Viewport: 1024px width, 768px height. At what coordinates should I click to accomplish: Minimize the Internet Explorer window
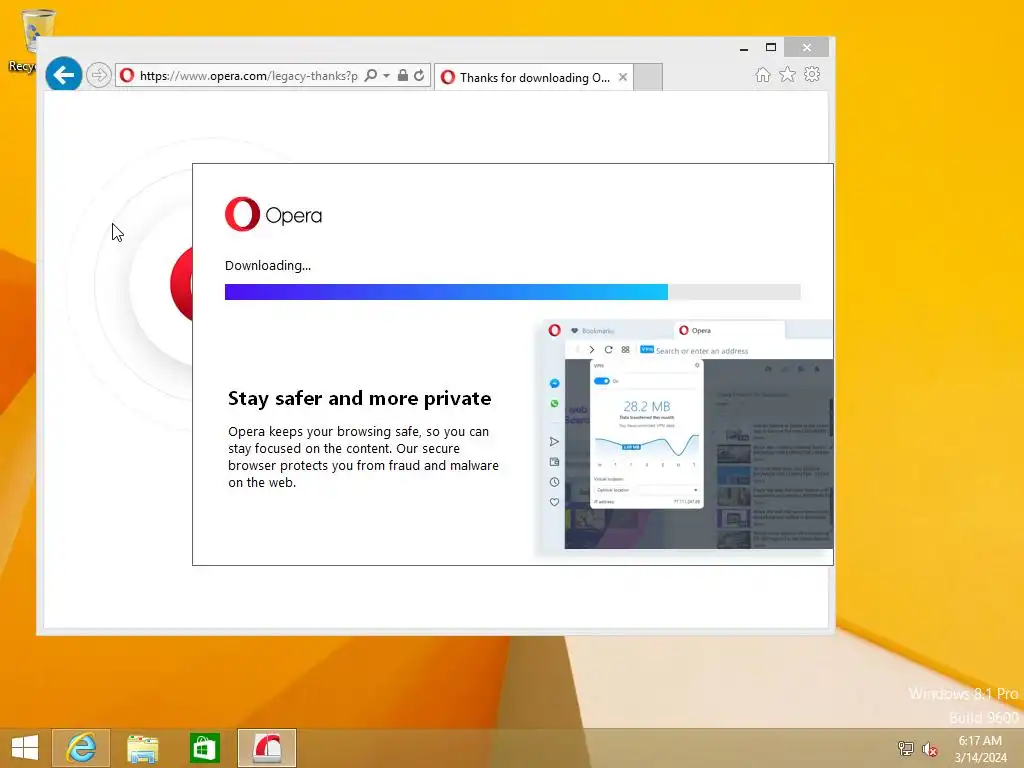pyautogui.click(x=744, y=48)
